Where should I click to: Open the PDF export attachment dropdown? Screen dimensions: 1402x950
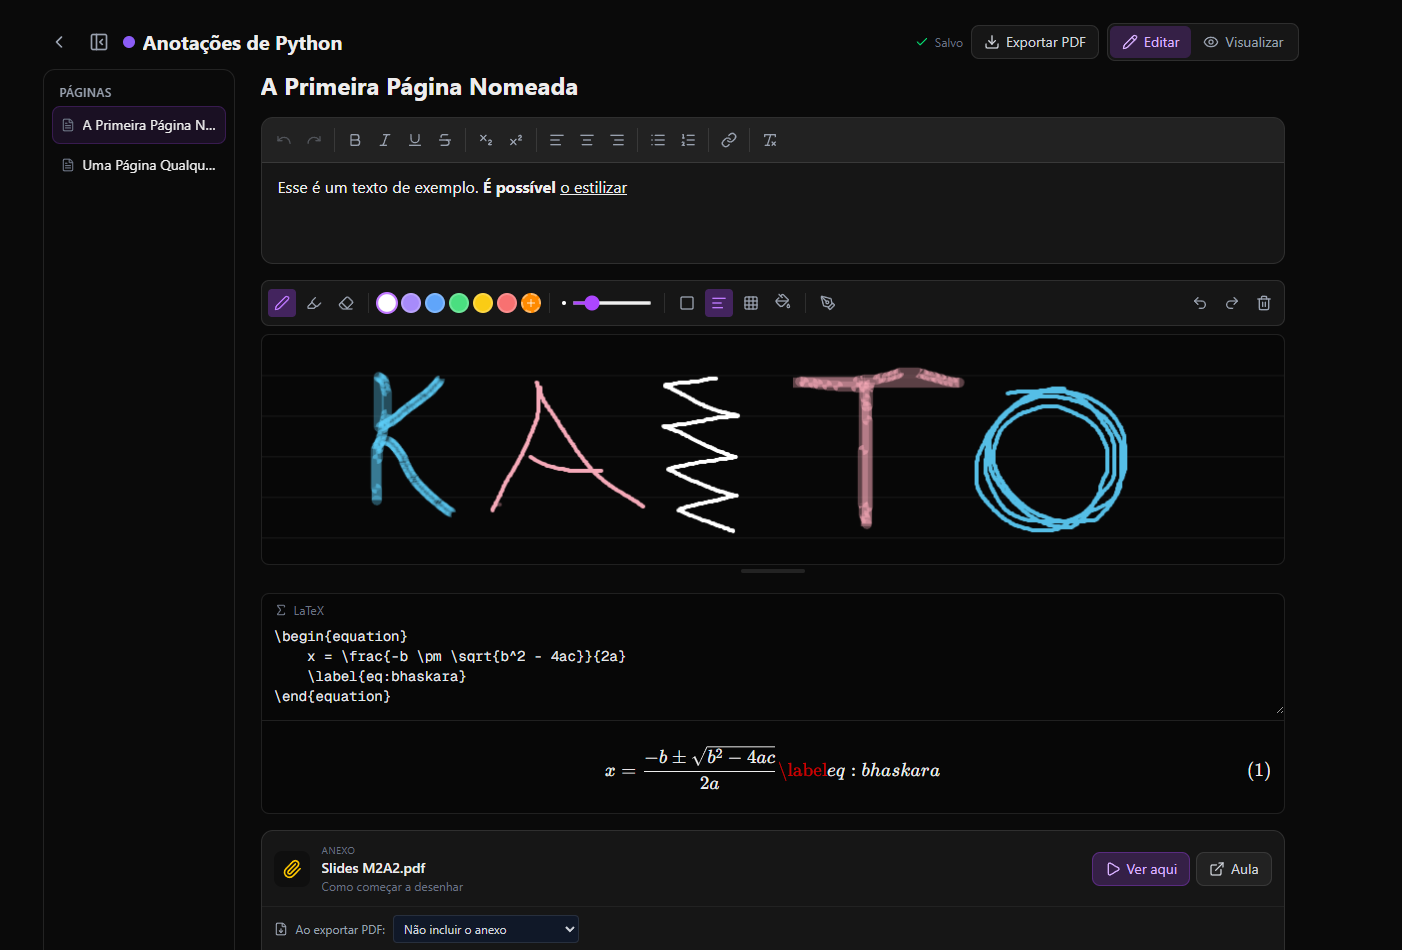(x=486, y=929)
